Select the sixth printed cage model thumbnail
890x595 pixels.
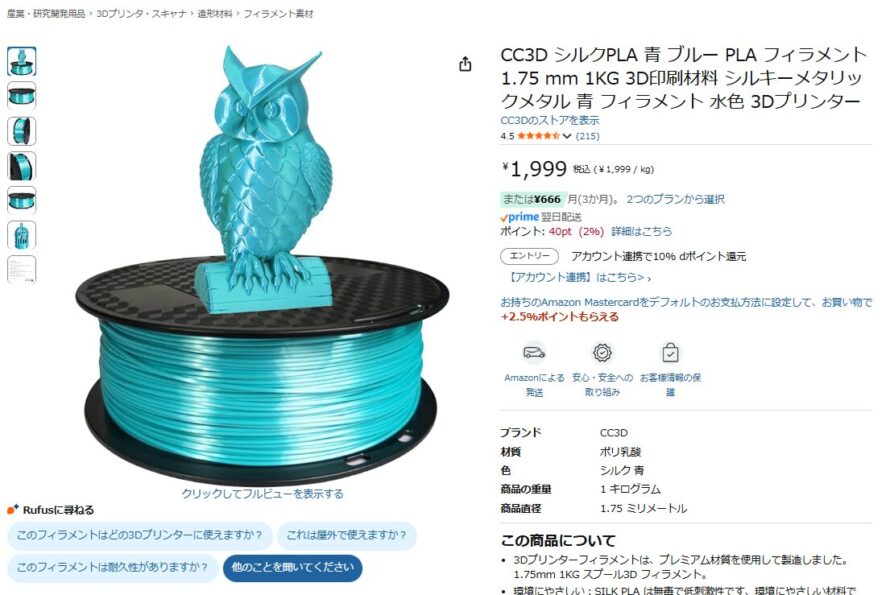point(22,236)
